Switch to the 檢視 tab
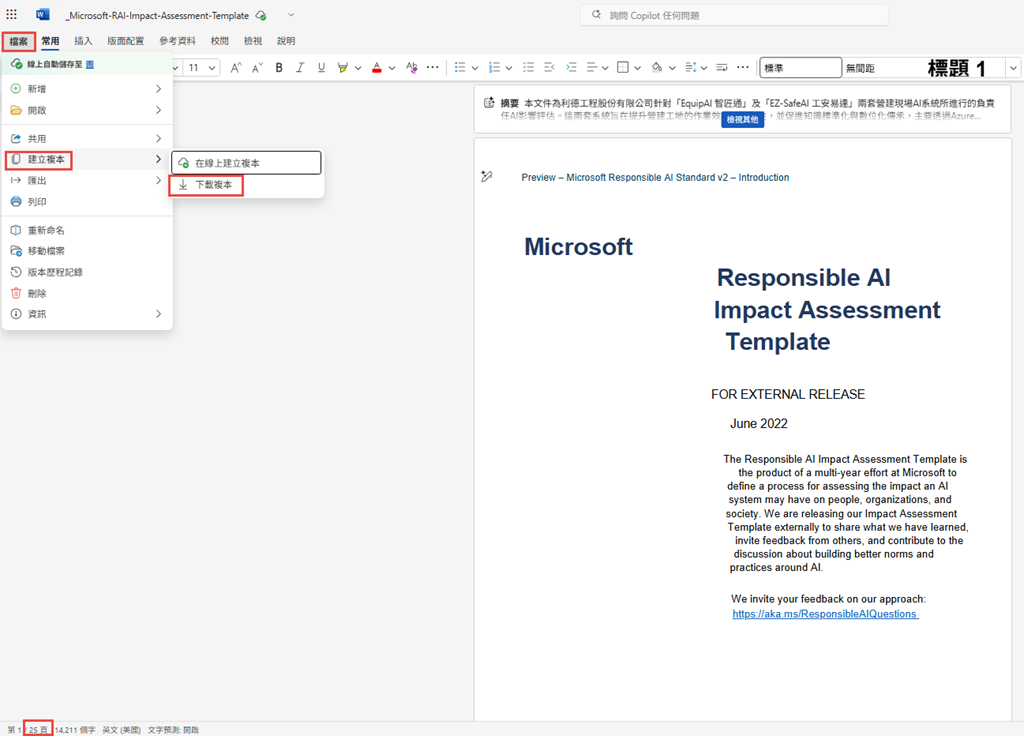This screenshot has height=736, width=1024. point(253,41)
